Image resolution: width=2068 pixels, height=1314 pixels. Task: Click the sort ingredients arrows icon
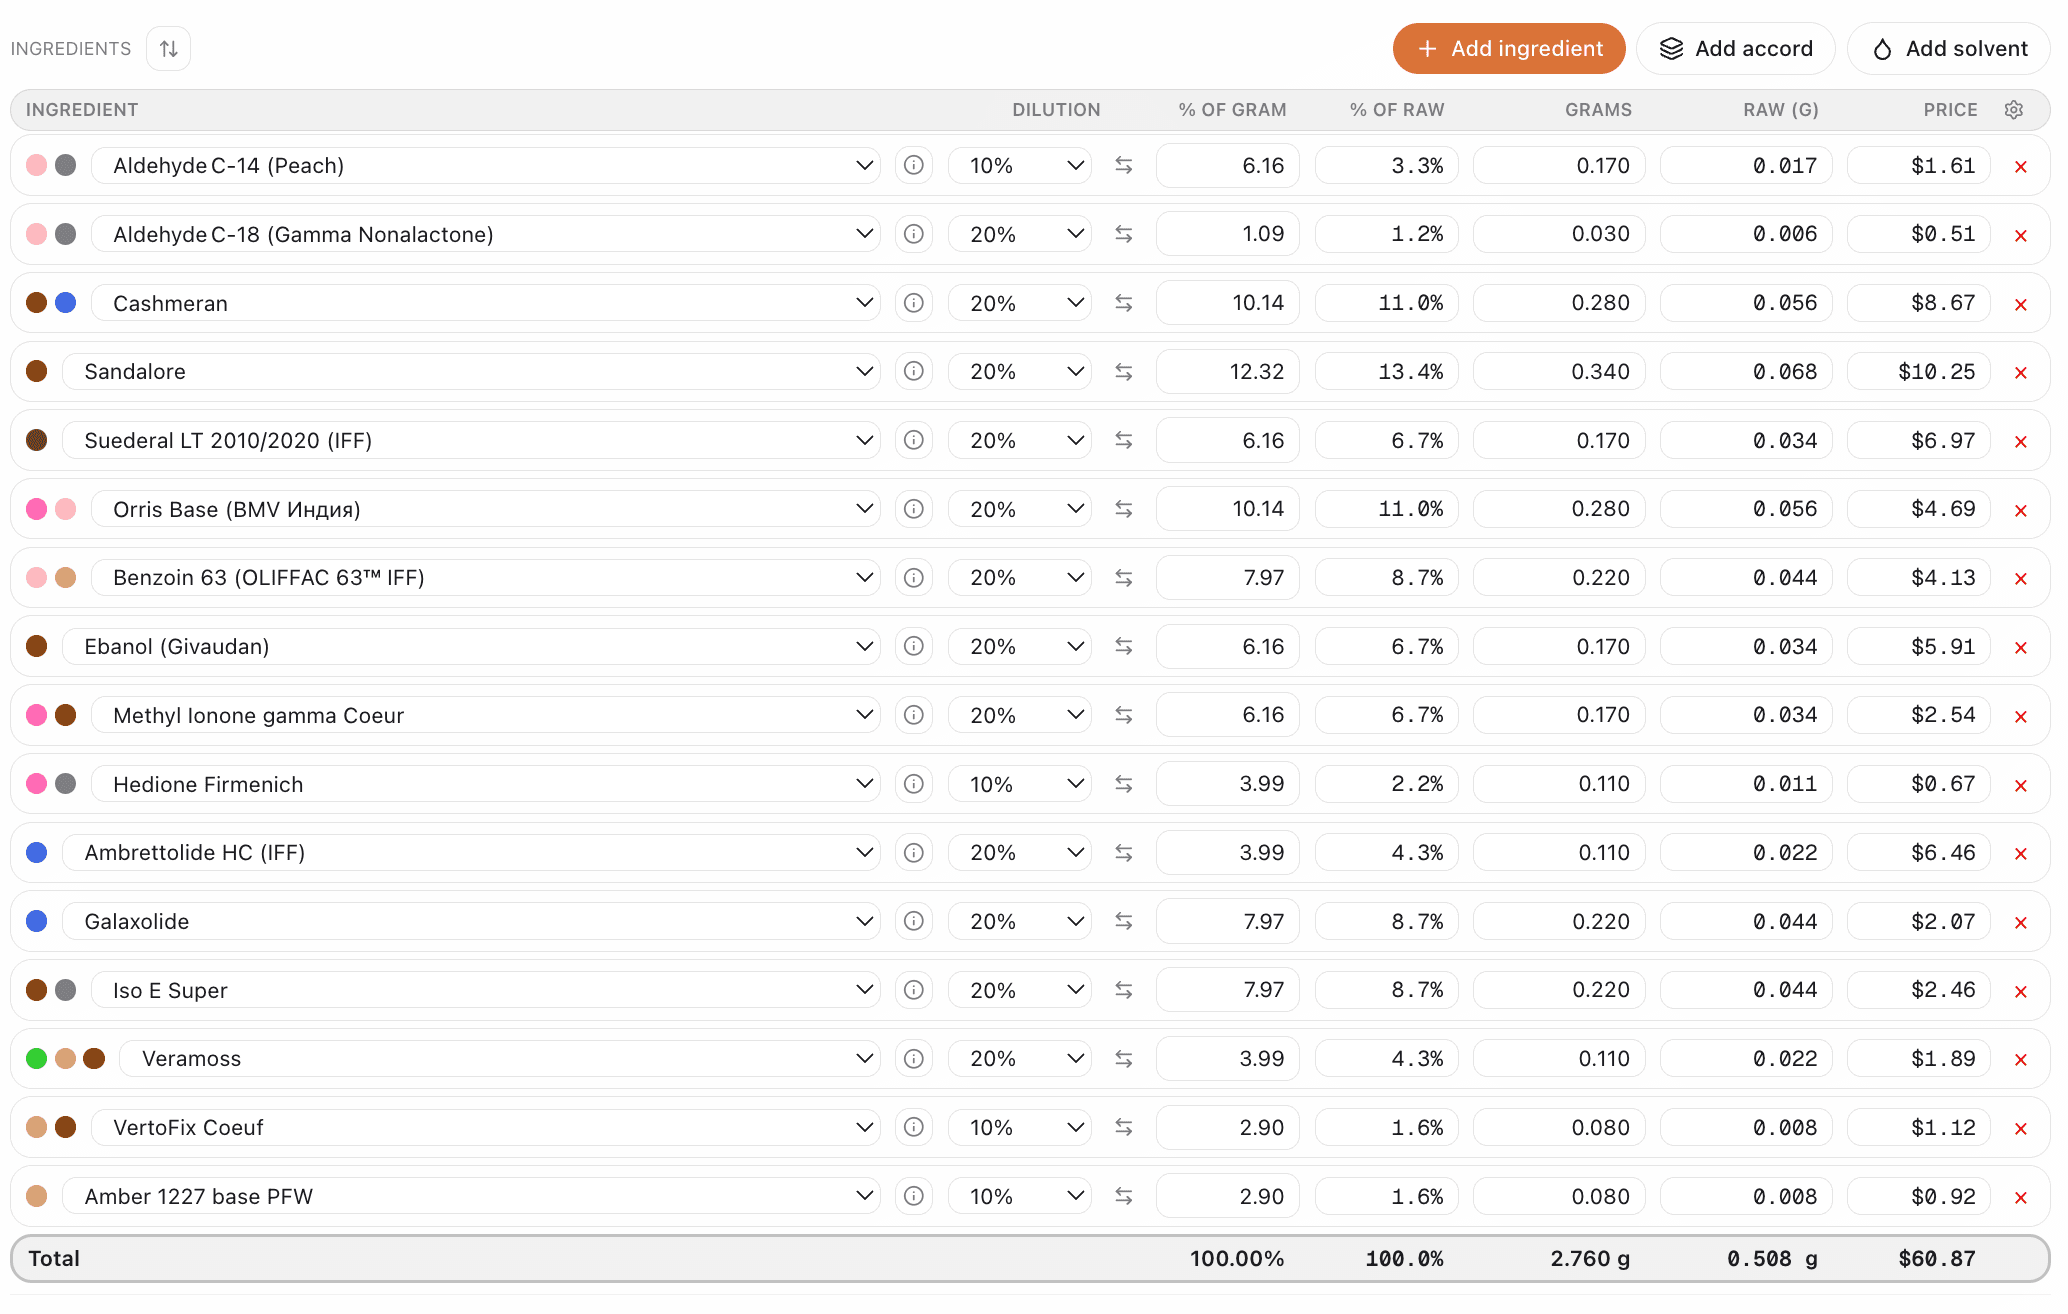point(168,48)
